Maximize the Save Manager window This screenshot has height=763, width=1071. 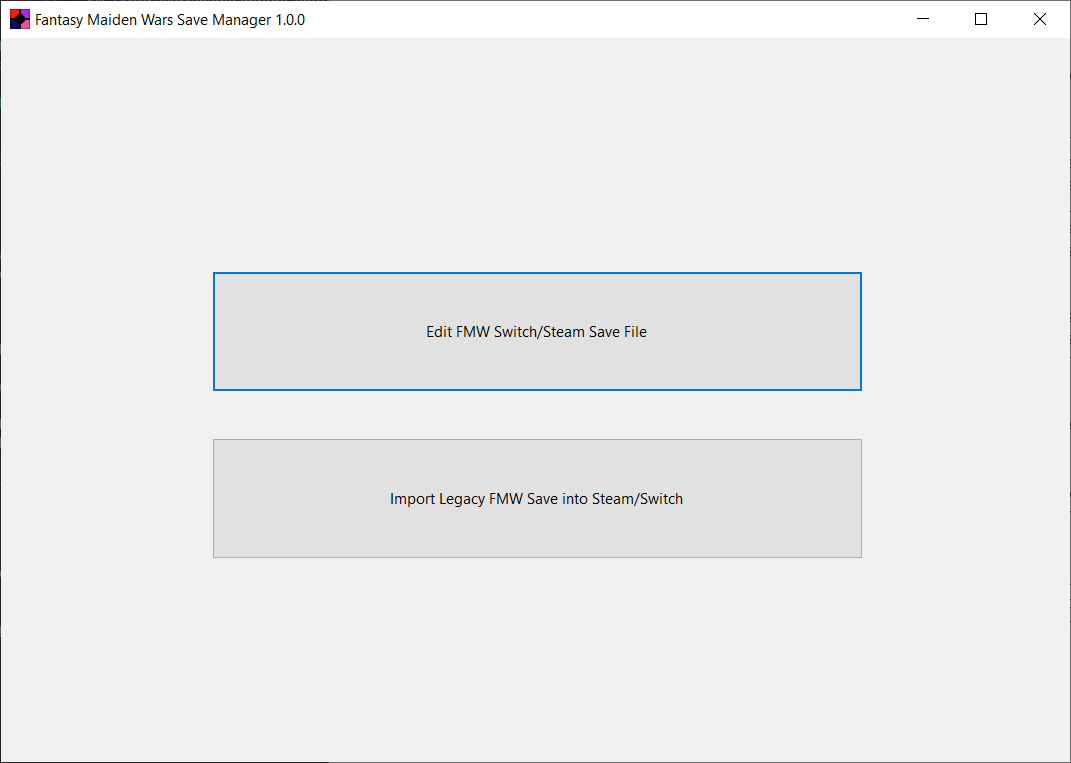[x=981, y=19]
